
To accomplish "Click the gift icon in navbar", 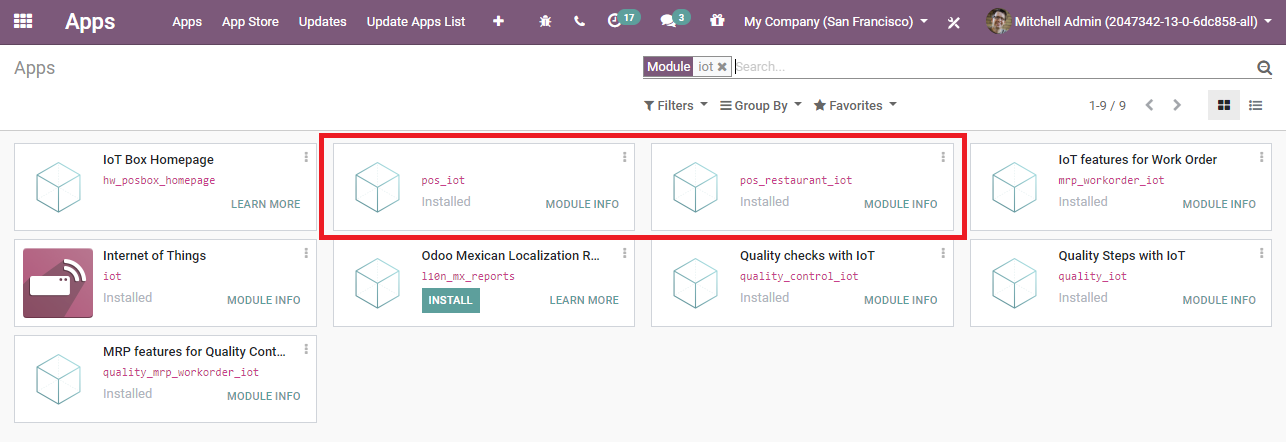I will pyautogui.click(x=717, y=21).
